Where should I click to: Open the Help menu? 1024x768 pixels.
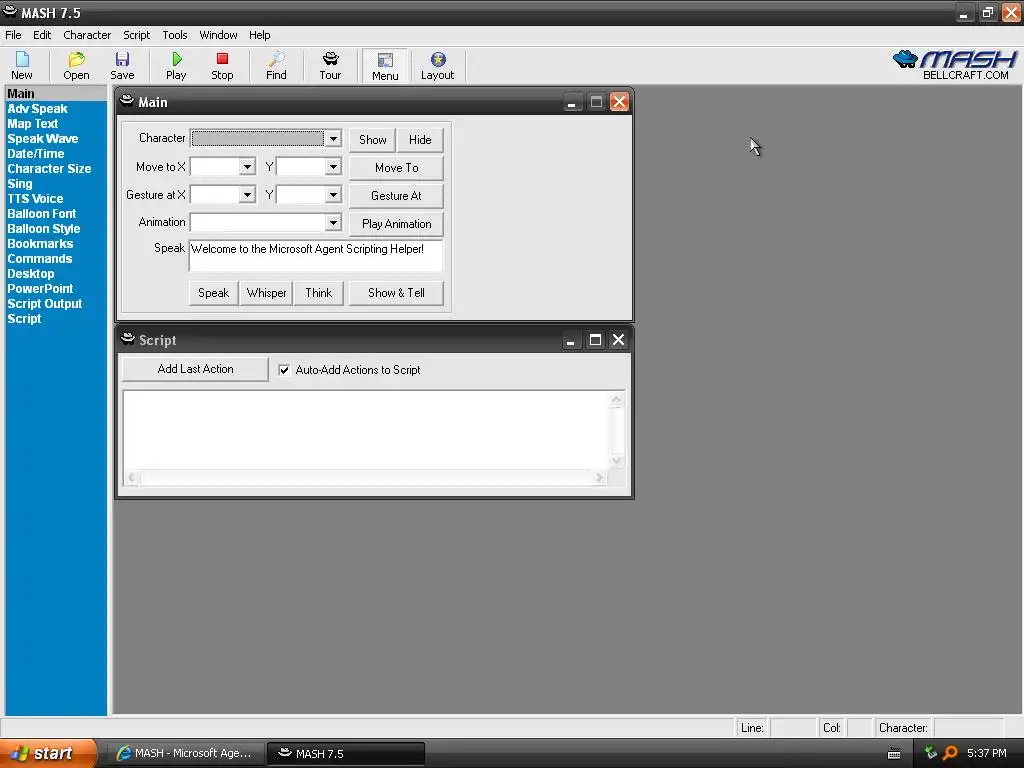[x=259, y=35]
